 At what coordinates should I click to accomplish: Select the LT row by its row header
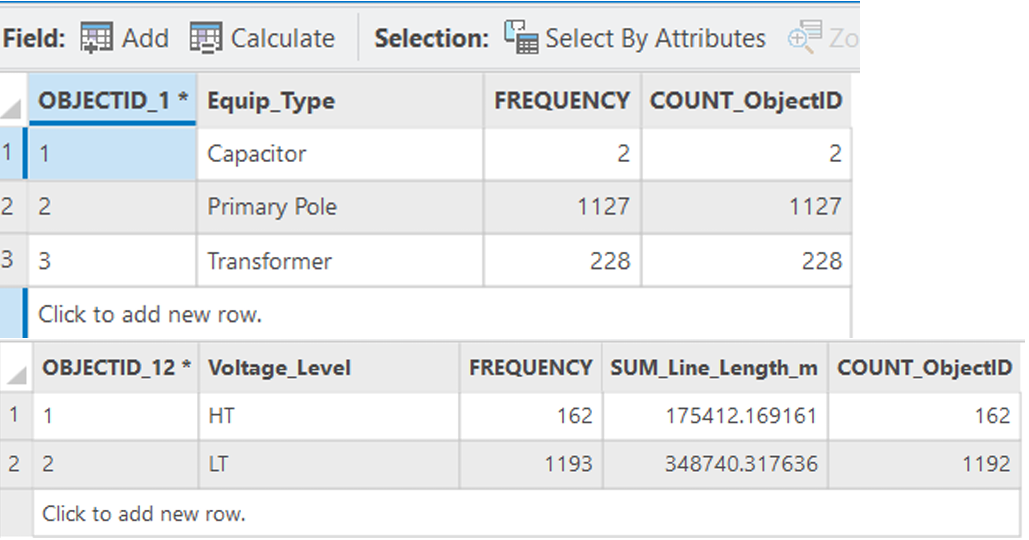tap(16, 464)
